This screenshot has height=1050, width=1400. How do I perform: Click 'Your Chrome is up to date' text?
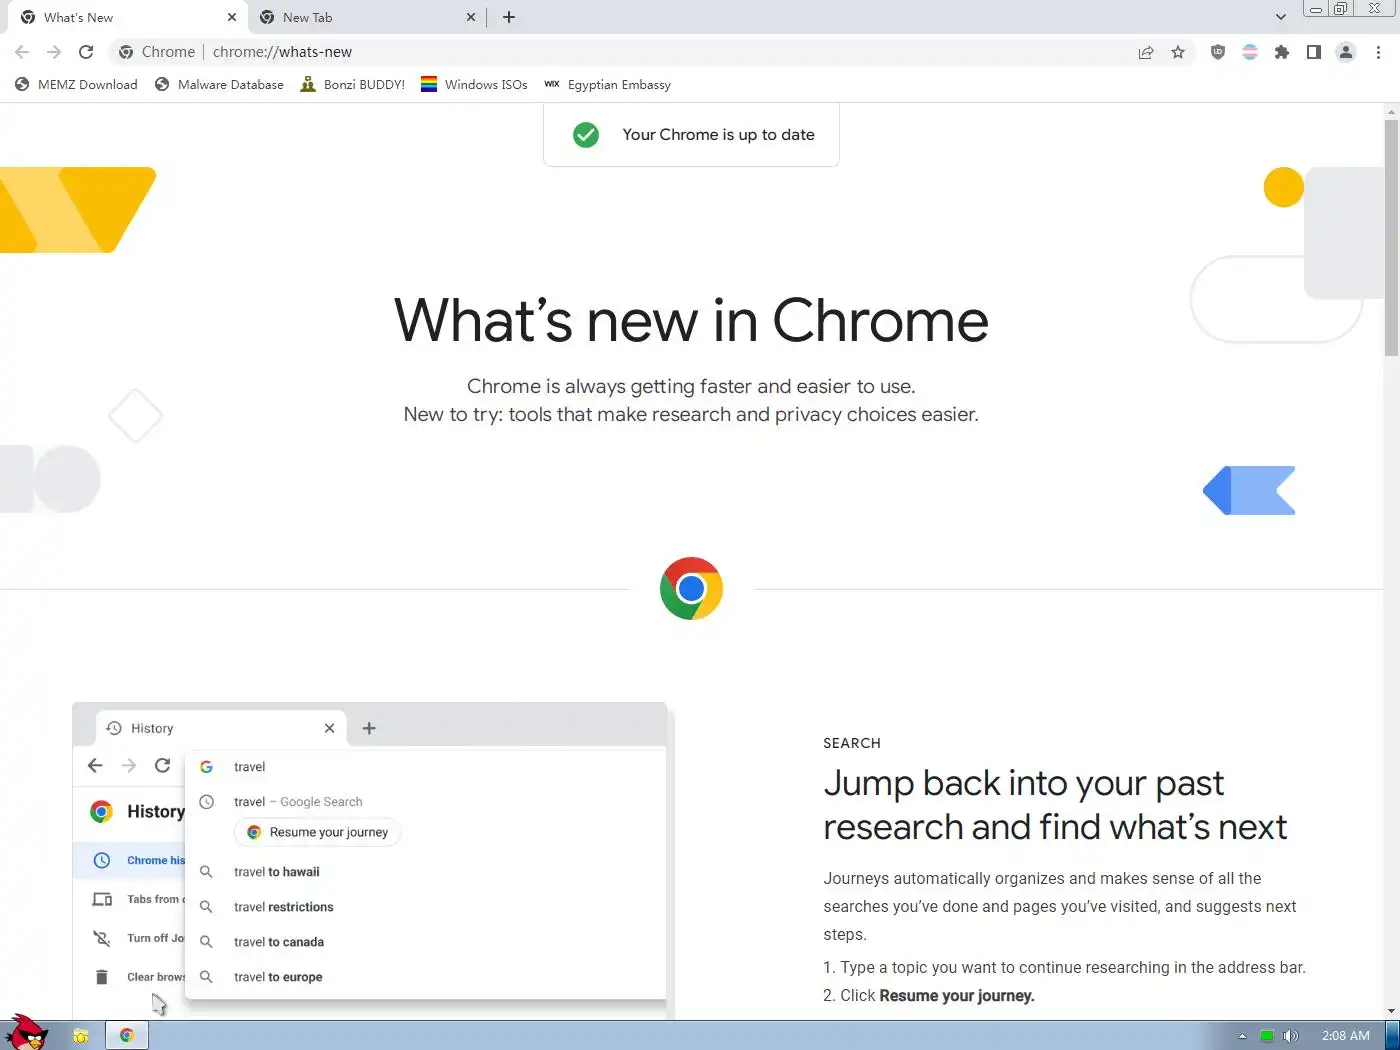coord(718,135)
